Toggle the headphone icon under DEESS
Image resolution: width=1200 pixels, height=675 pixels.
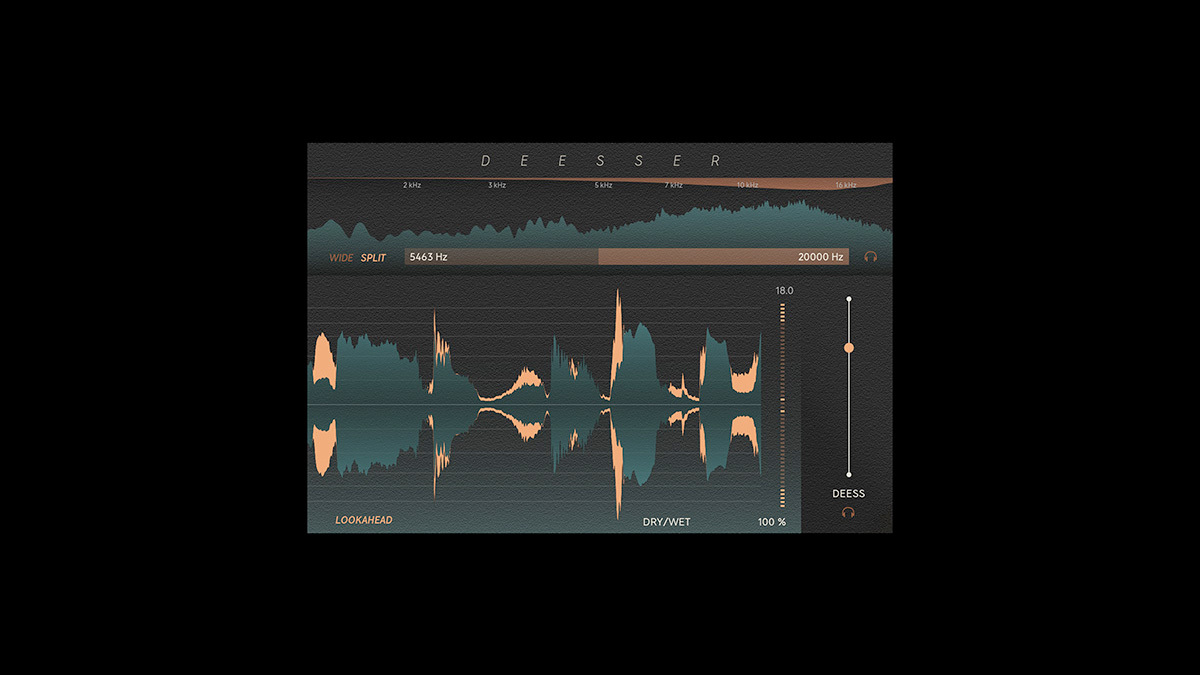[848, 512]
